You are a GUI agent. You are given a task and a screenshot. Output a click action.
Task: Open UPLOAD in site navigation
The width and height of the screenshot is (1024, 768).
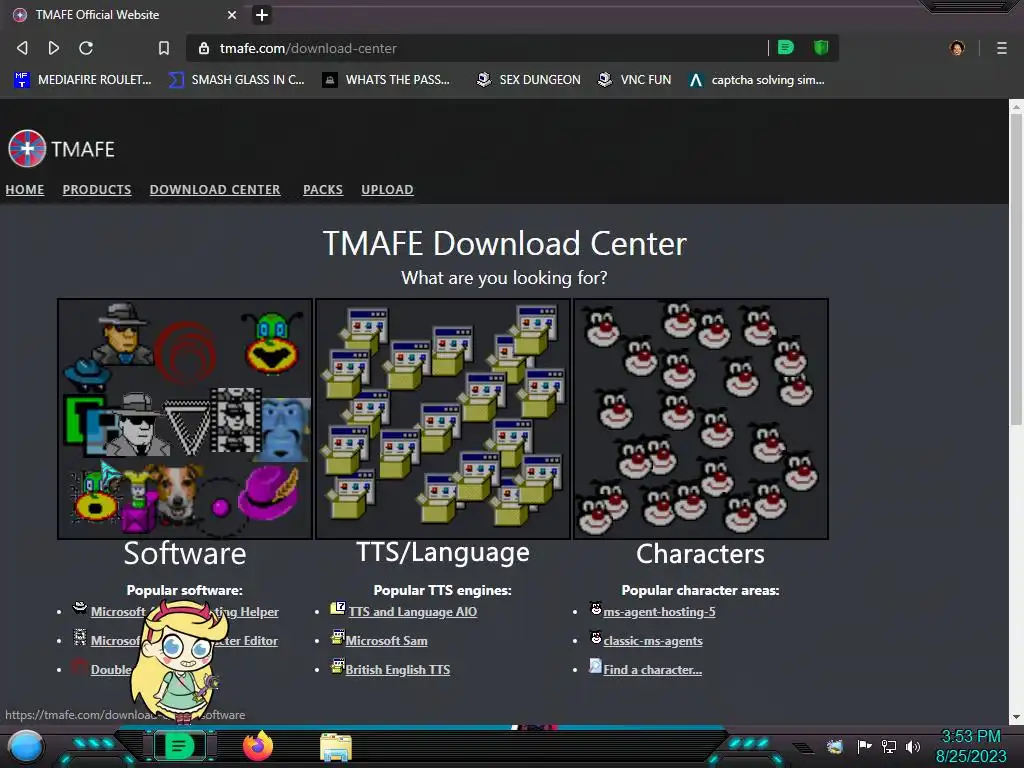(x=387, y=189)
